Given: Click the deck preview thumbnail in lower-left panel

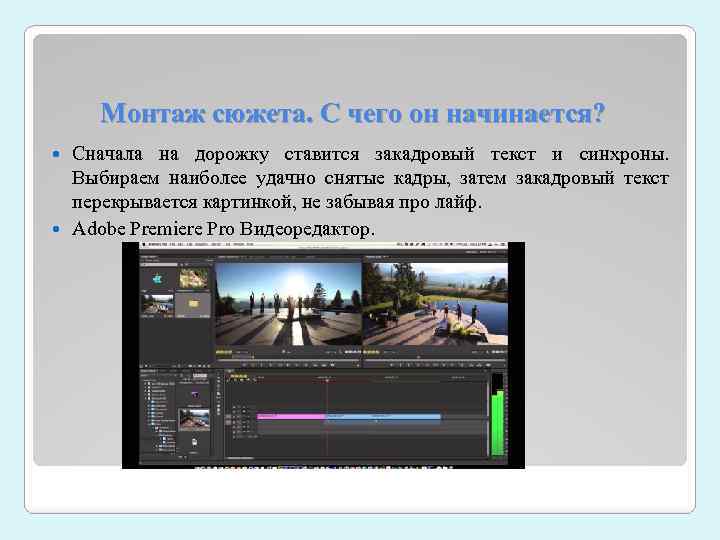Looking at the screenshot, I should click(x=194, y=419).
